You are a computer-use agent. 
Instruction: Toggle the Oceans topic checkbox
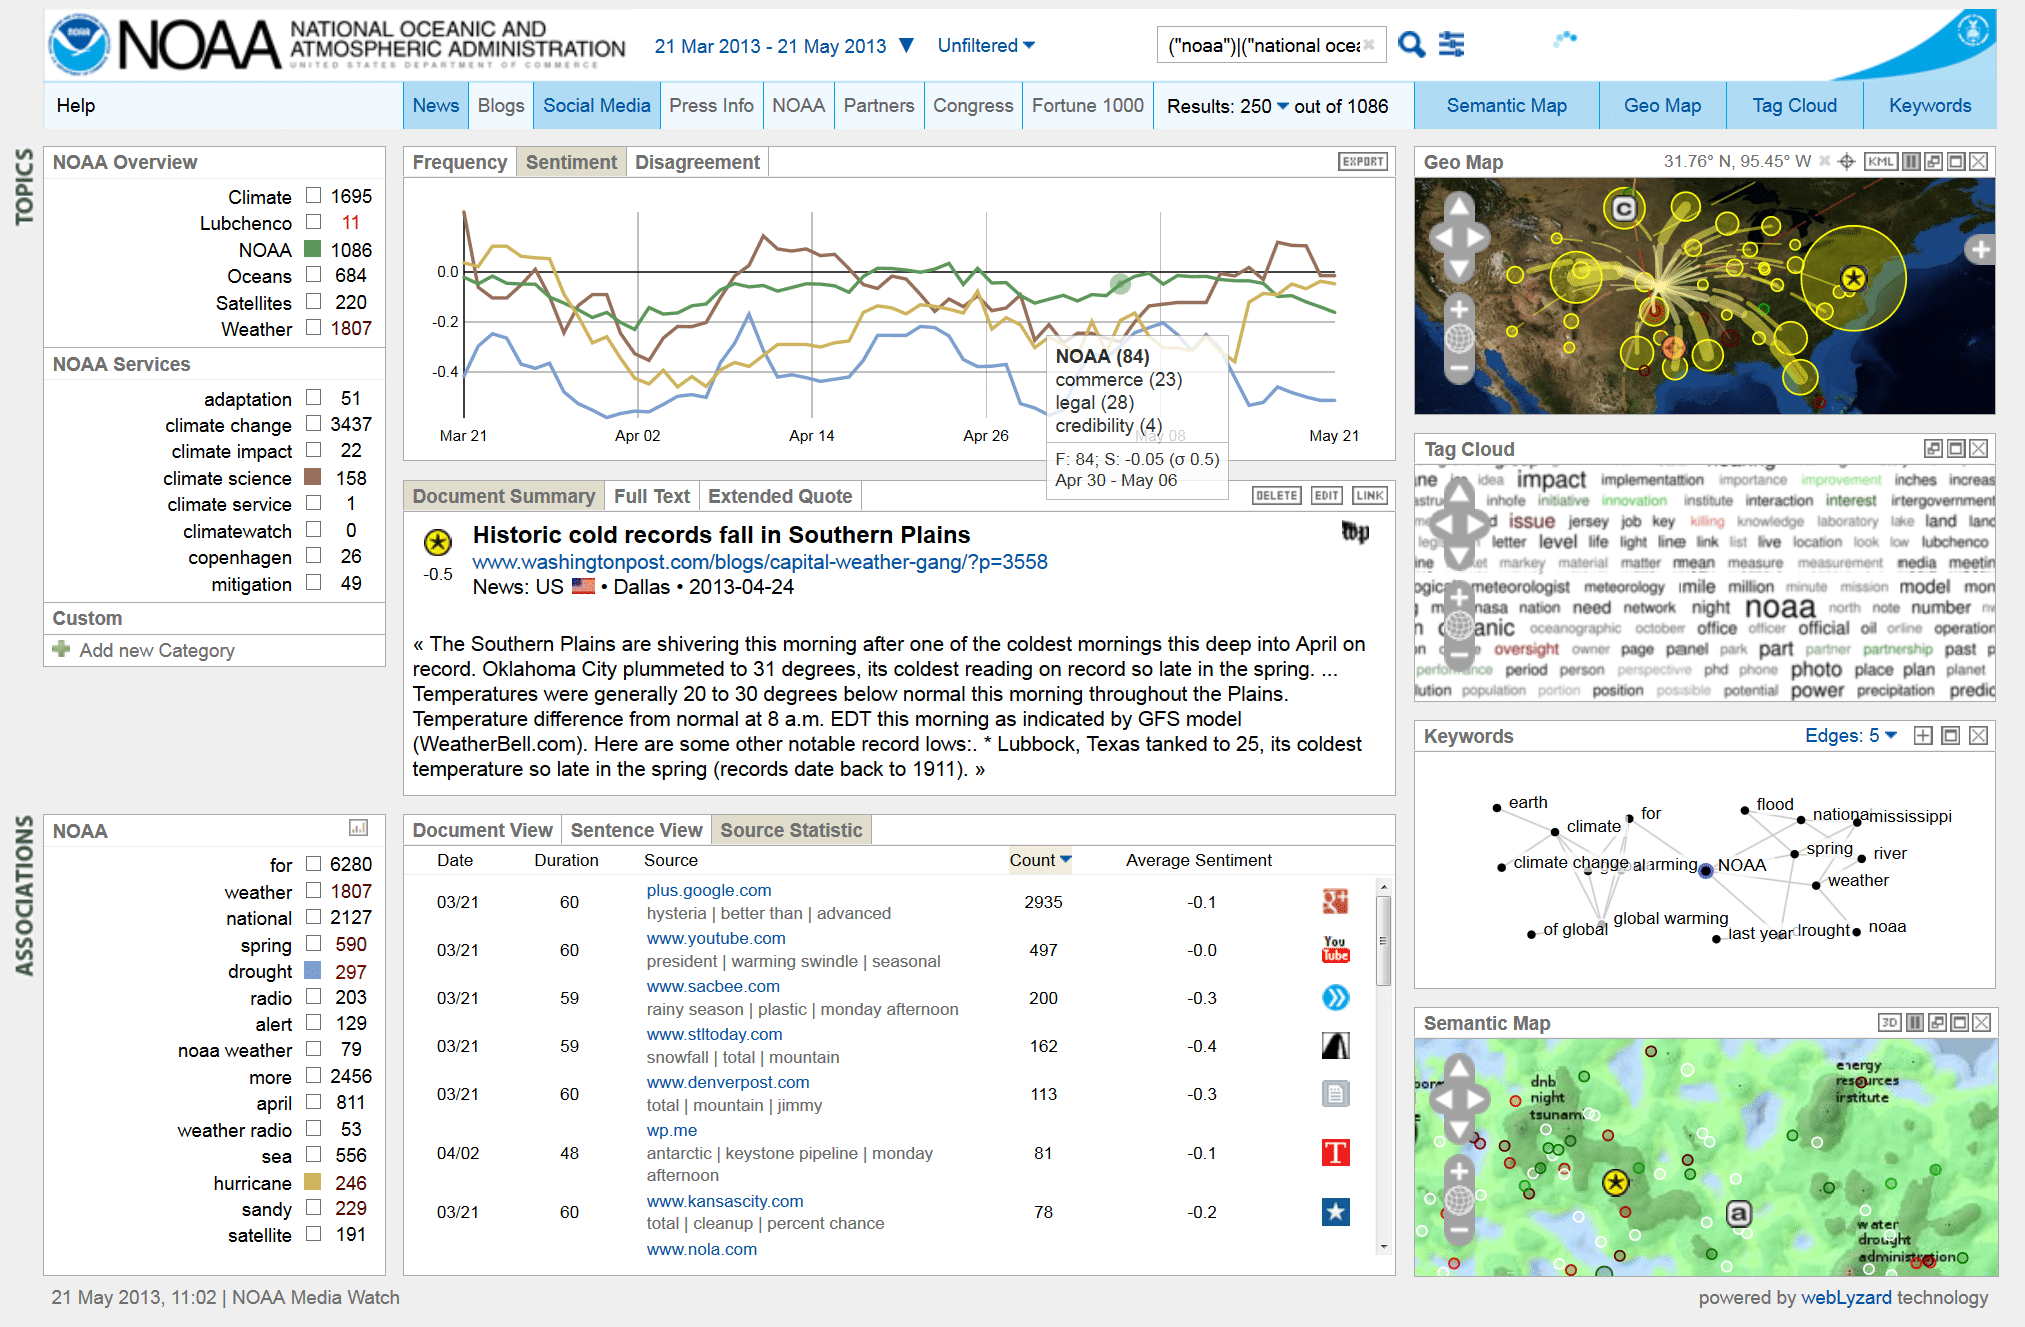[x=313, y=275]
